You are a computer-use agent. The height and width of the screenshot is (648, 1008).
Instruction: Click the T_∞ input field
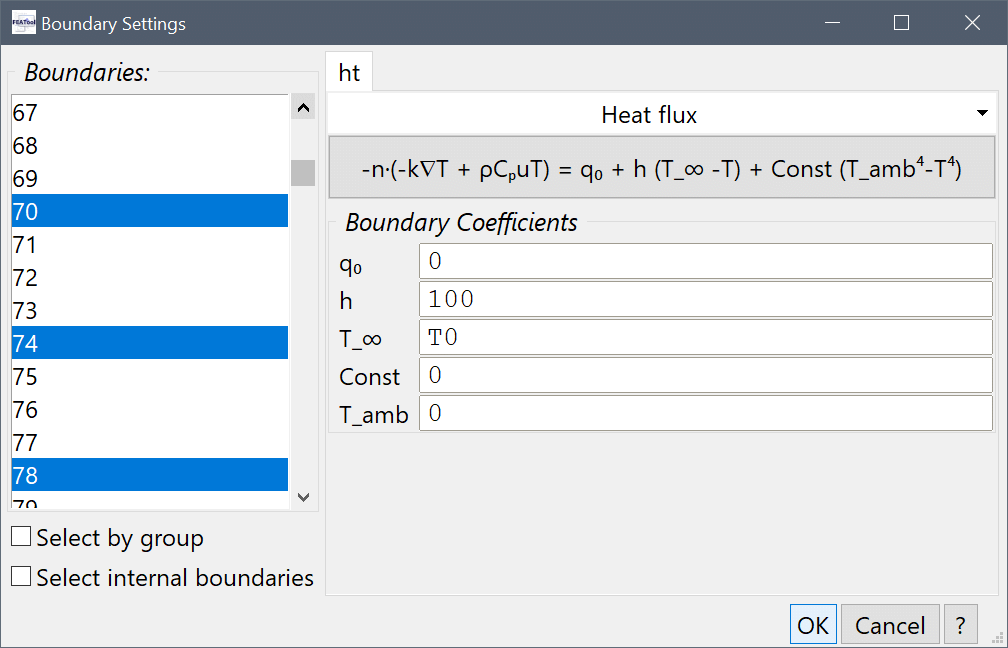(705, 337)
